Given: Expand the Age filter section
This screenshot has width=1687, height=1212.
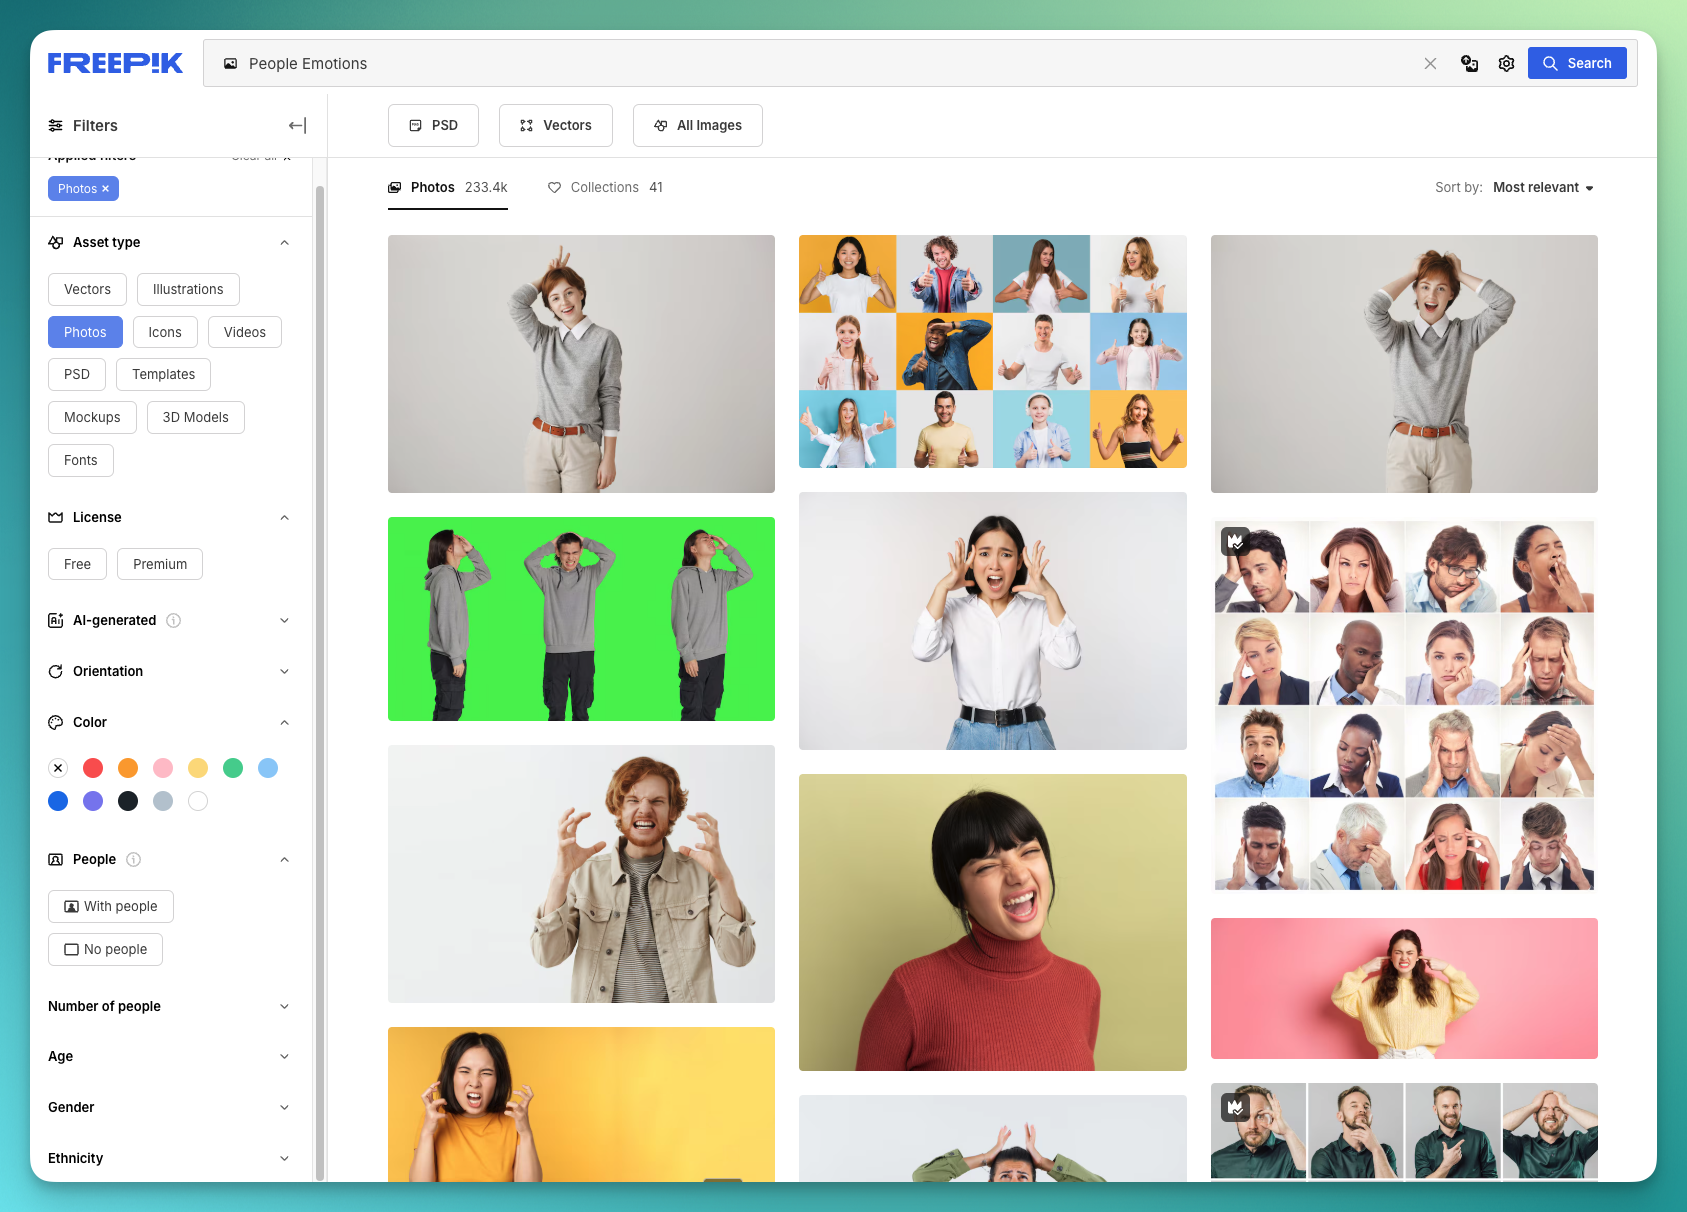Looking at the screenshot, I should 284,1056.
